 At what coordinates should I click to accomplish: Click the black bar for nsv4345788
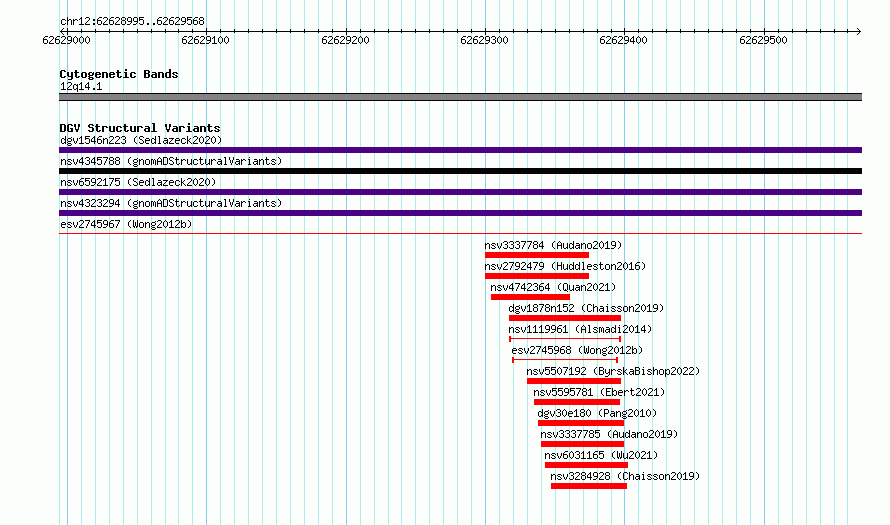460,171
